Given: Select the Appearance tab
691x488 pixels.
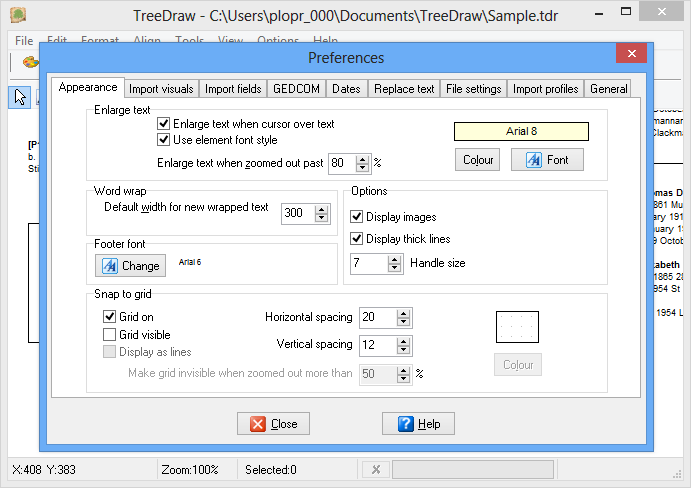Looking at the screenshot, I should 88,87.
